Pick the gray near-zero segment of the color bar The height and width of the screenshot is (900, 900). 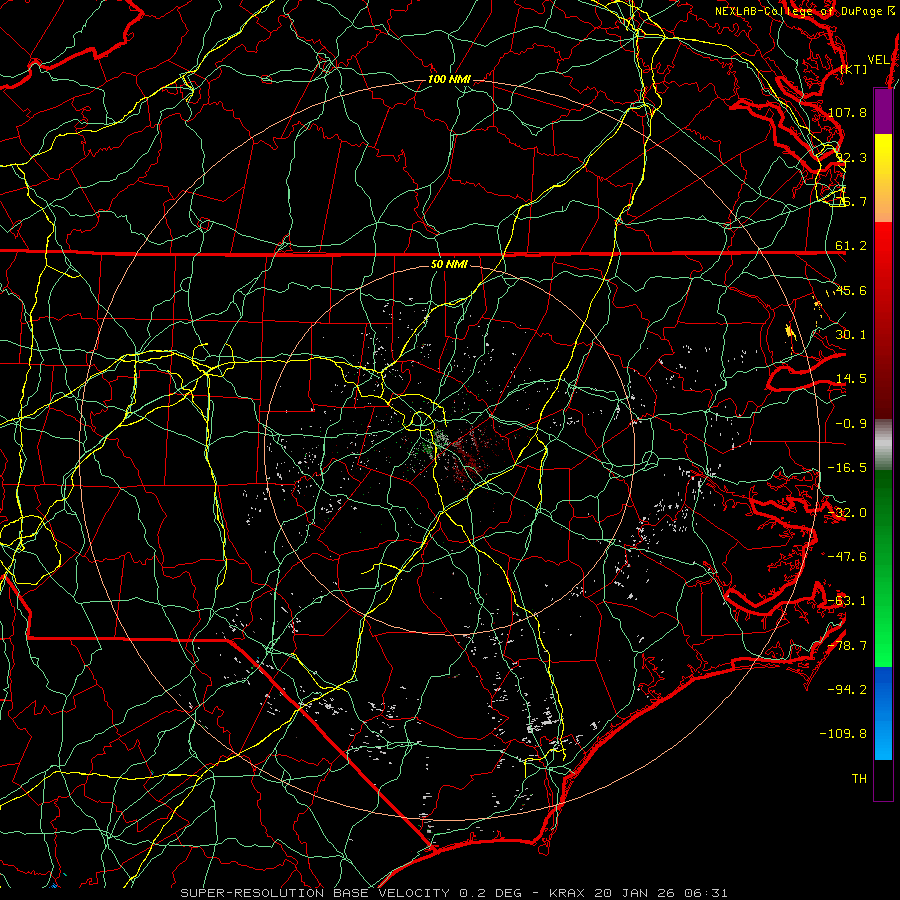click(883, 445)
